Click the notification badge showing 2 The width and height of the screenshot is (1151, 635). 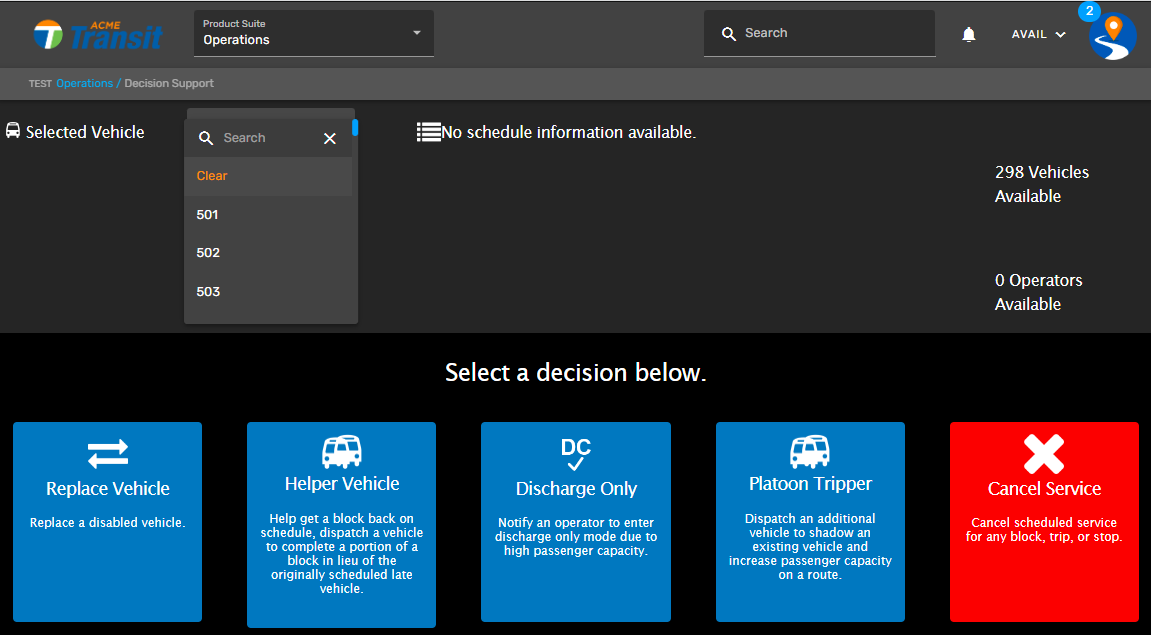click(x=1089, y=11)
